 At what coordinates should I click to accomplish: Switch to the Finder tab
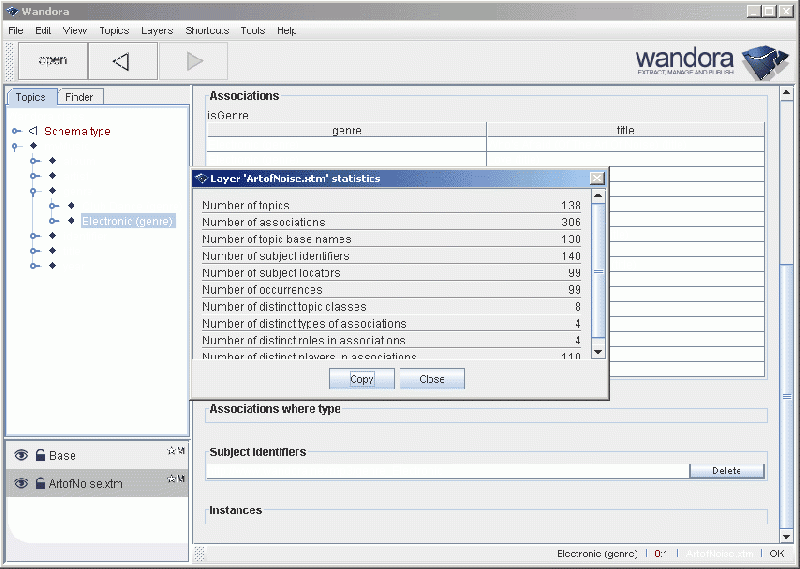point(79,97)
